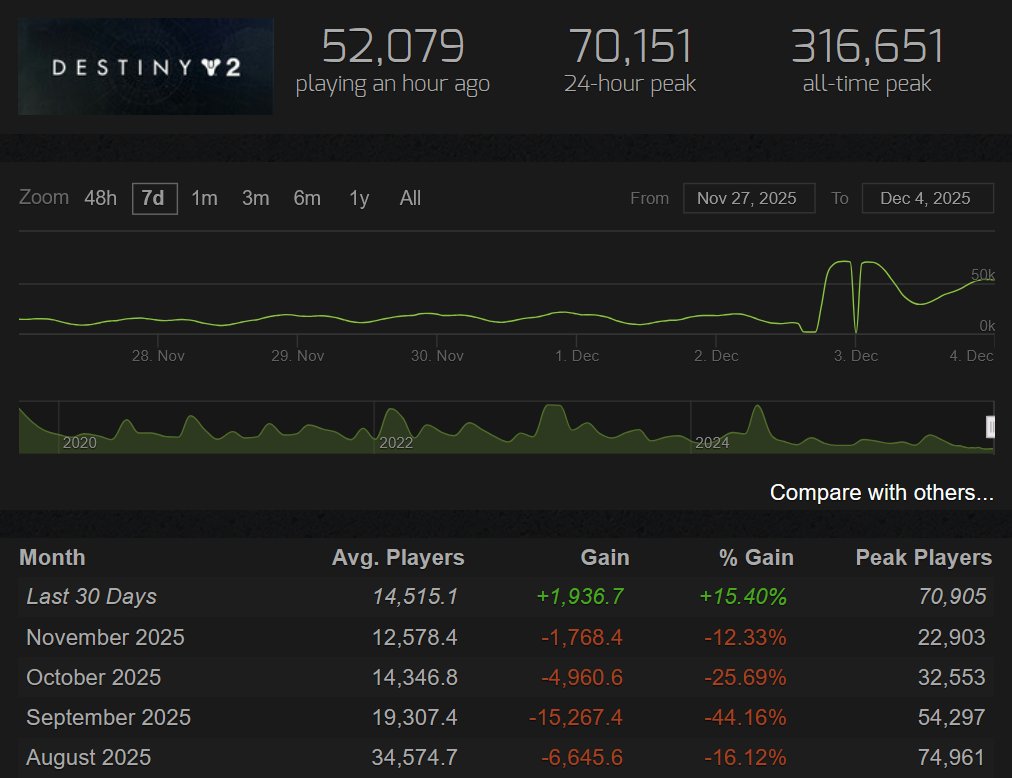The width and height of the screenshot is (1012, 778).
Task: Click the 2022 marker in navigator timeline
Action: (x=396, y=443)
